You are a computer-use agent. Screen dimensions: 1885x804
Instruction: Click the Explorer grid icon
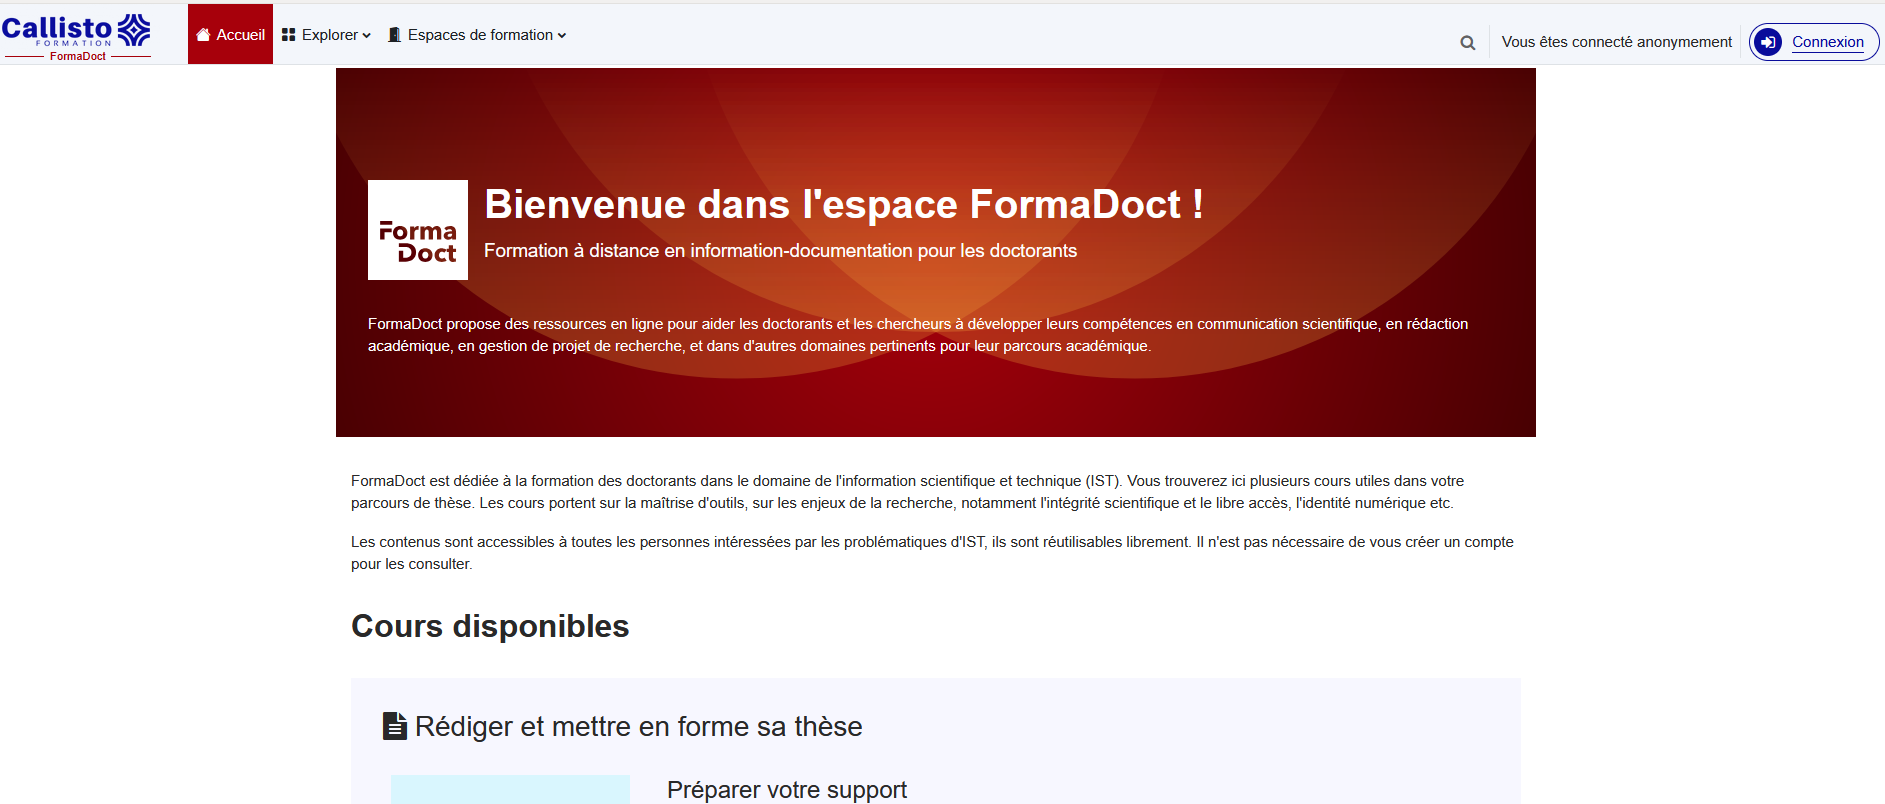pos(289,35)
